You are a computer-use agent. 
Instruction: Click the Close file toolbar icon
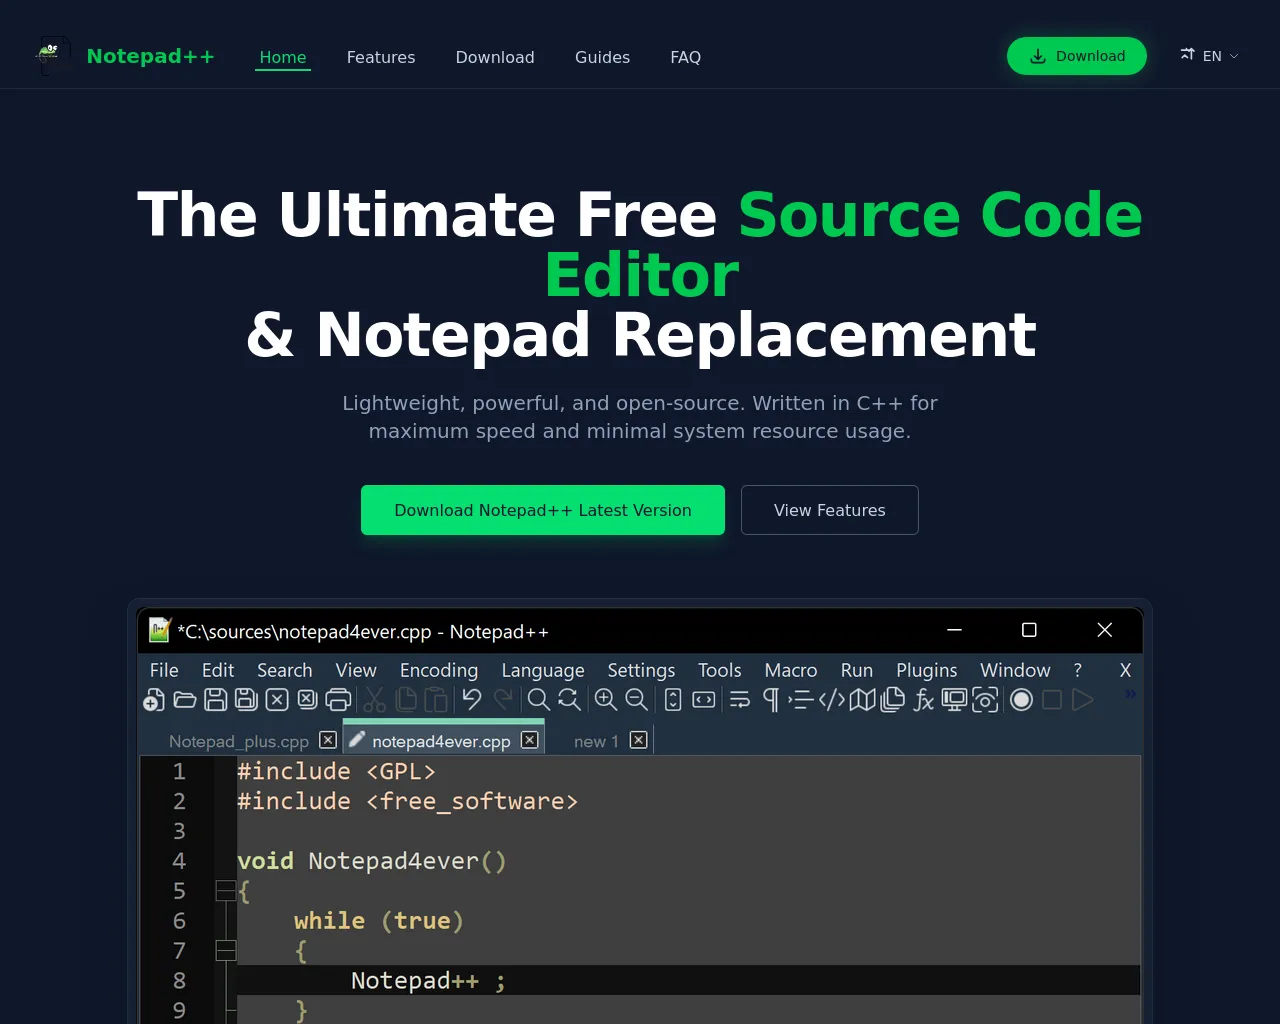(277, 700)
